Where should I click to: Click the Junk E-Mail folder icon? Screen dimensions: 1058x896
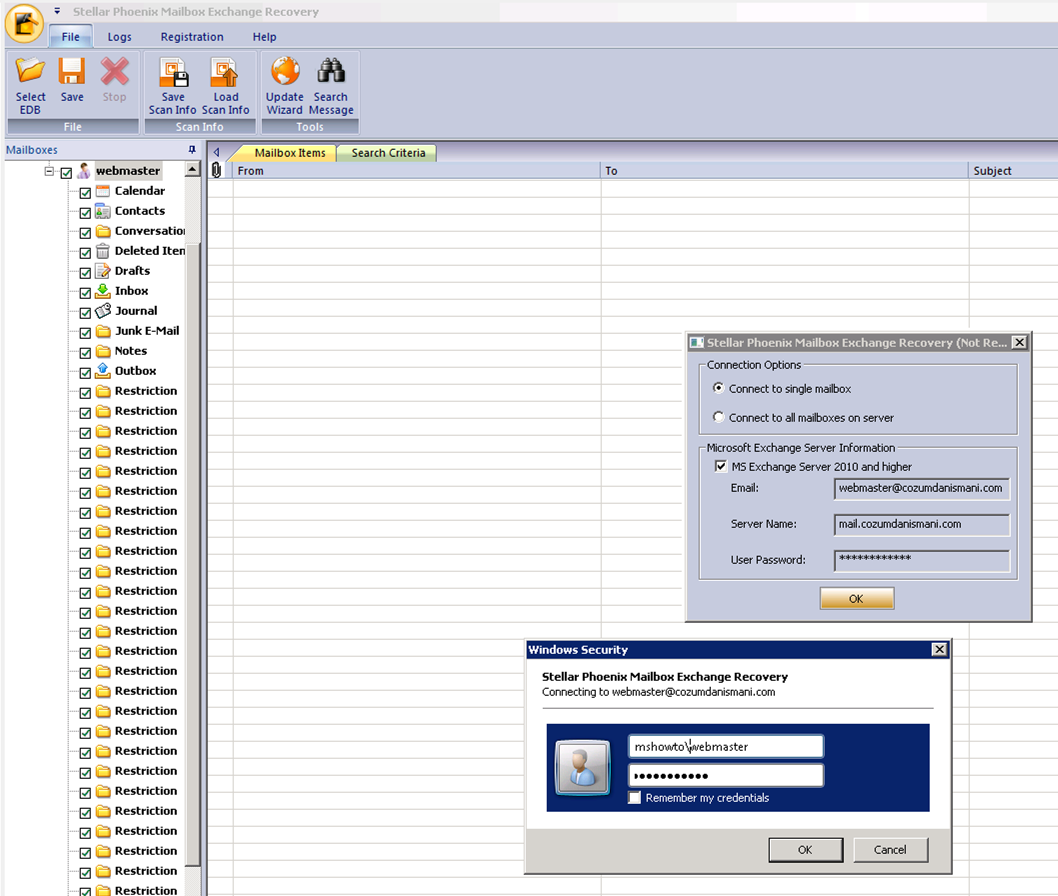[x=103, y=331]
